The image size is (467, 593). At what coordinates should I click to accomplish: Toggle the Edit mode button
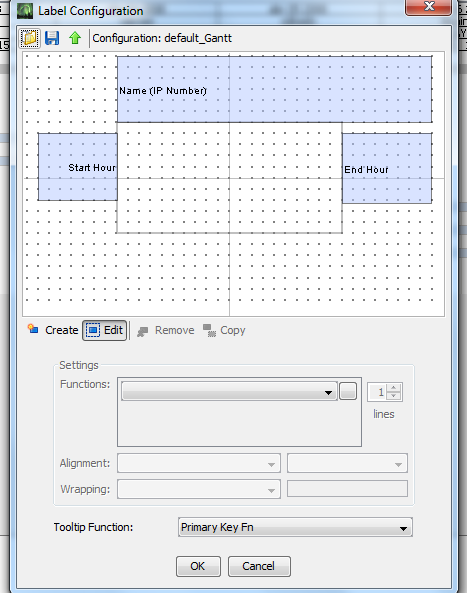pos(105,331)
